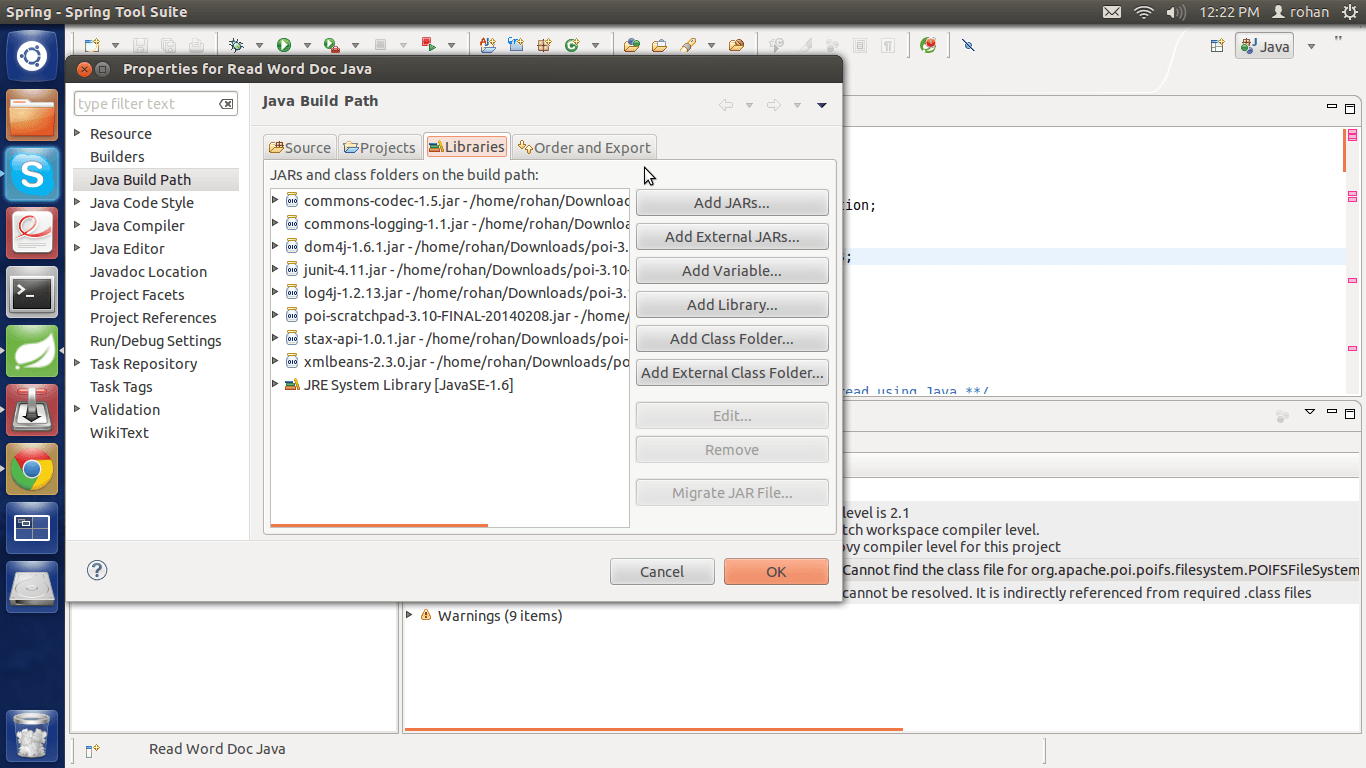Select Javadoc Location in the tree

click(x=148, y=272)
